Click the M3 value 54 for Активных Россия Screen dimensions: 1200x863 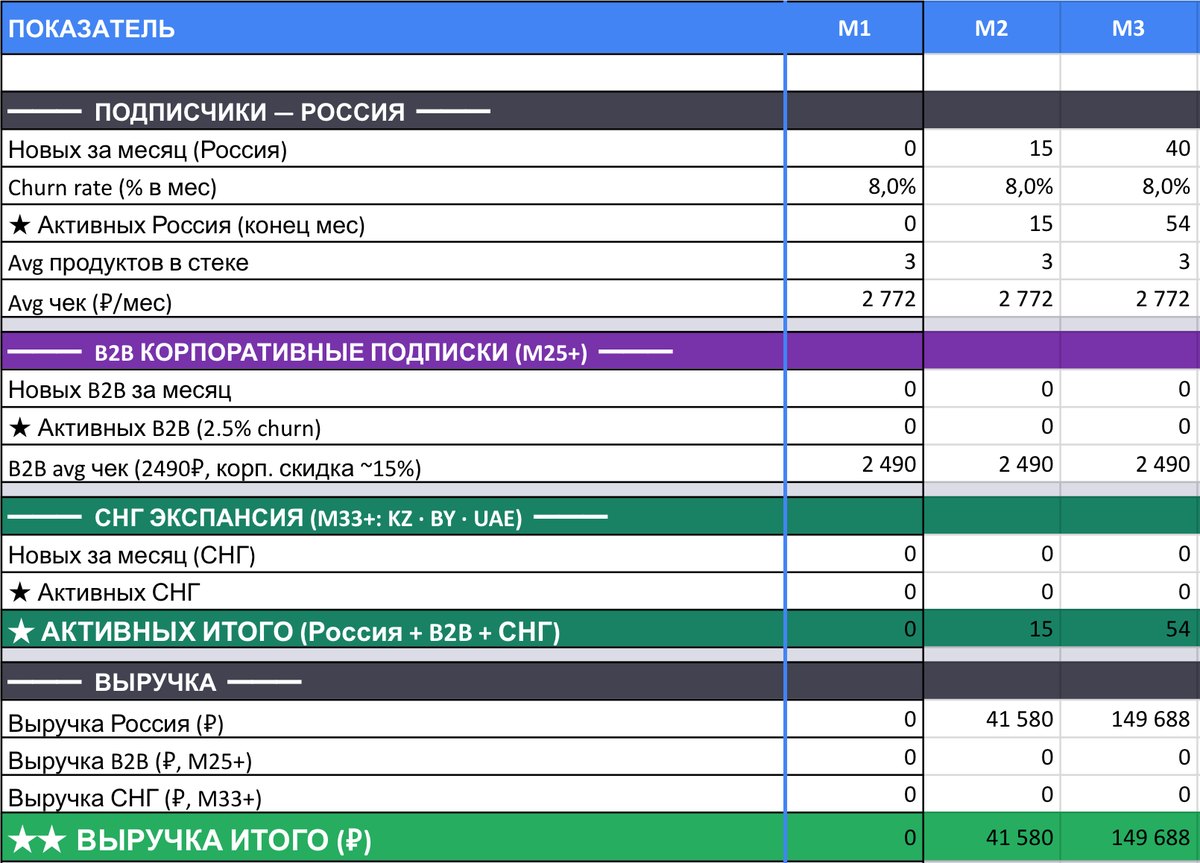[1178, 225]
